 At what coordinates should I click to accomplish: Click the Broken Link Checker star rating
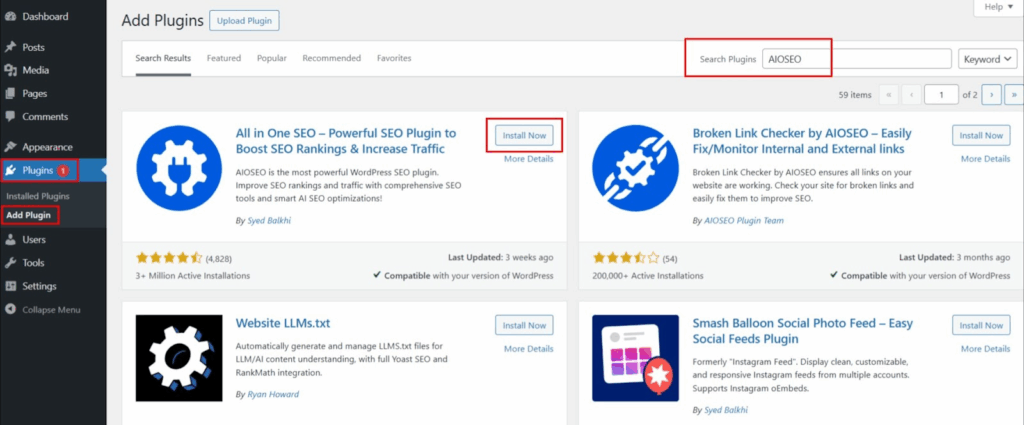point(626,258)
